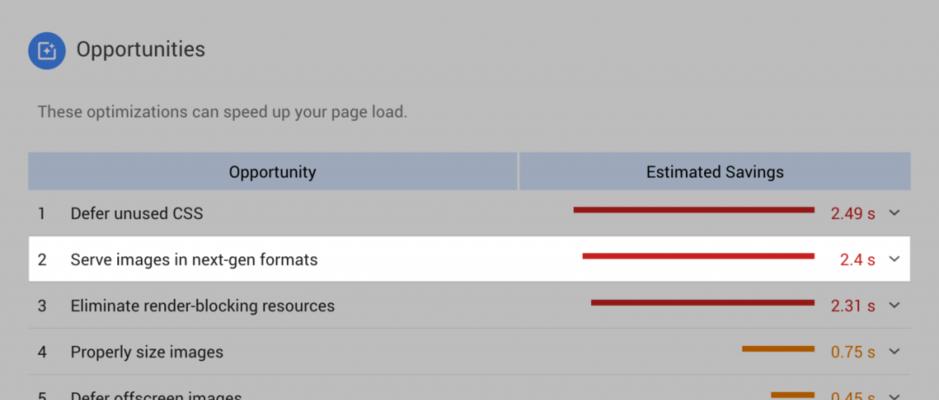Click the 0.75 s savings value
This screenshot has width=939, height=400.
pyautogui.click(x=853, y=352)
